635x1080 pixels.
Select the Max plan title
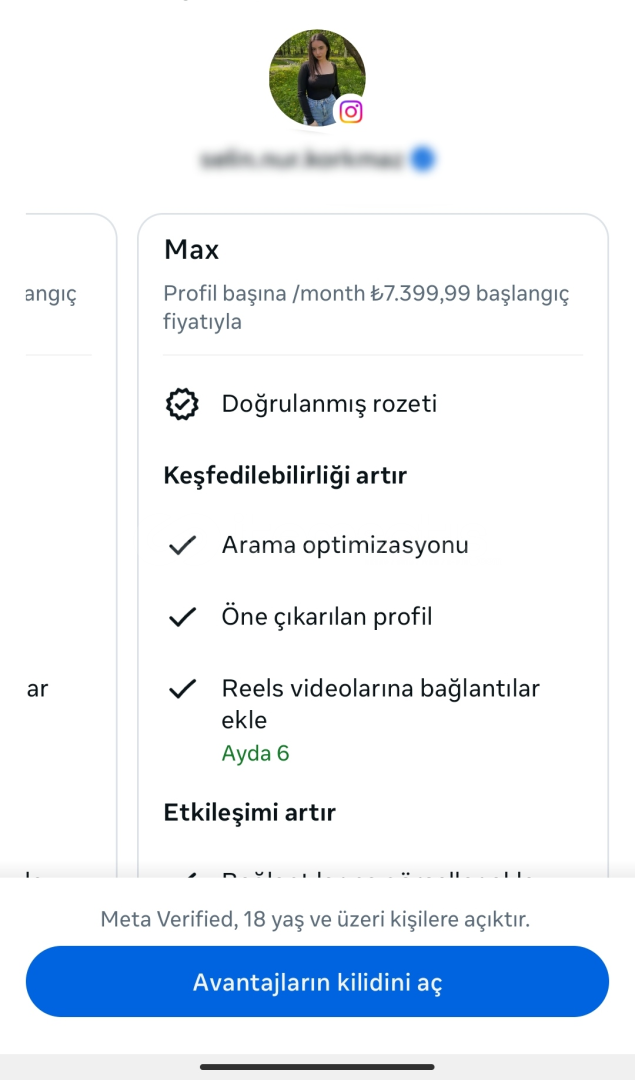point(191,249)
